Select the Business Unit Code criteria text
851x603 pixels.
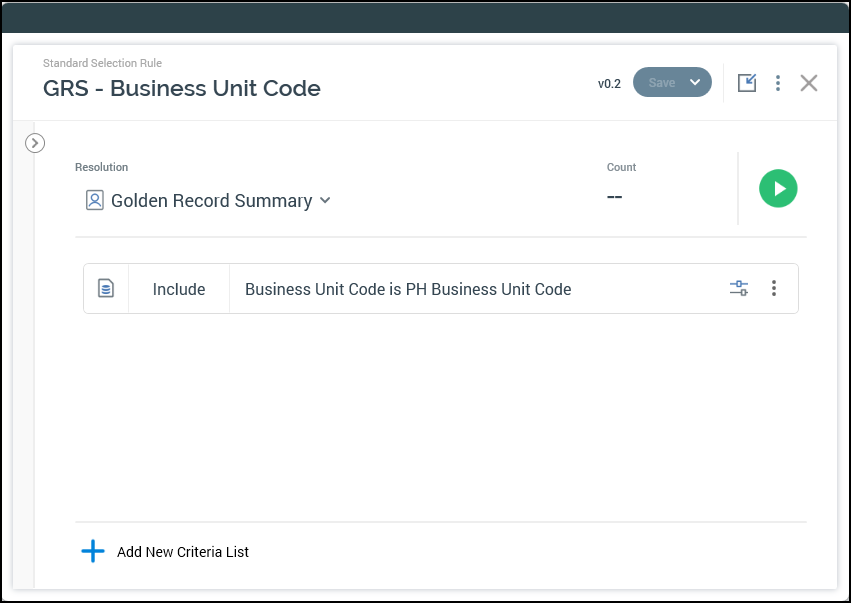tap(408, 289)
